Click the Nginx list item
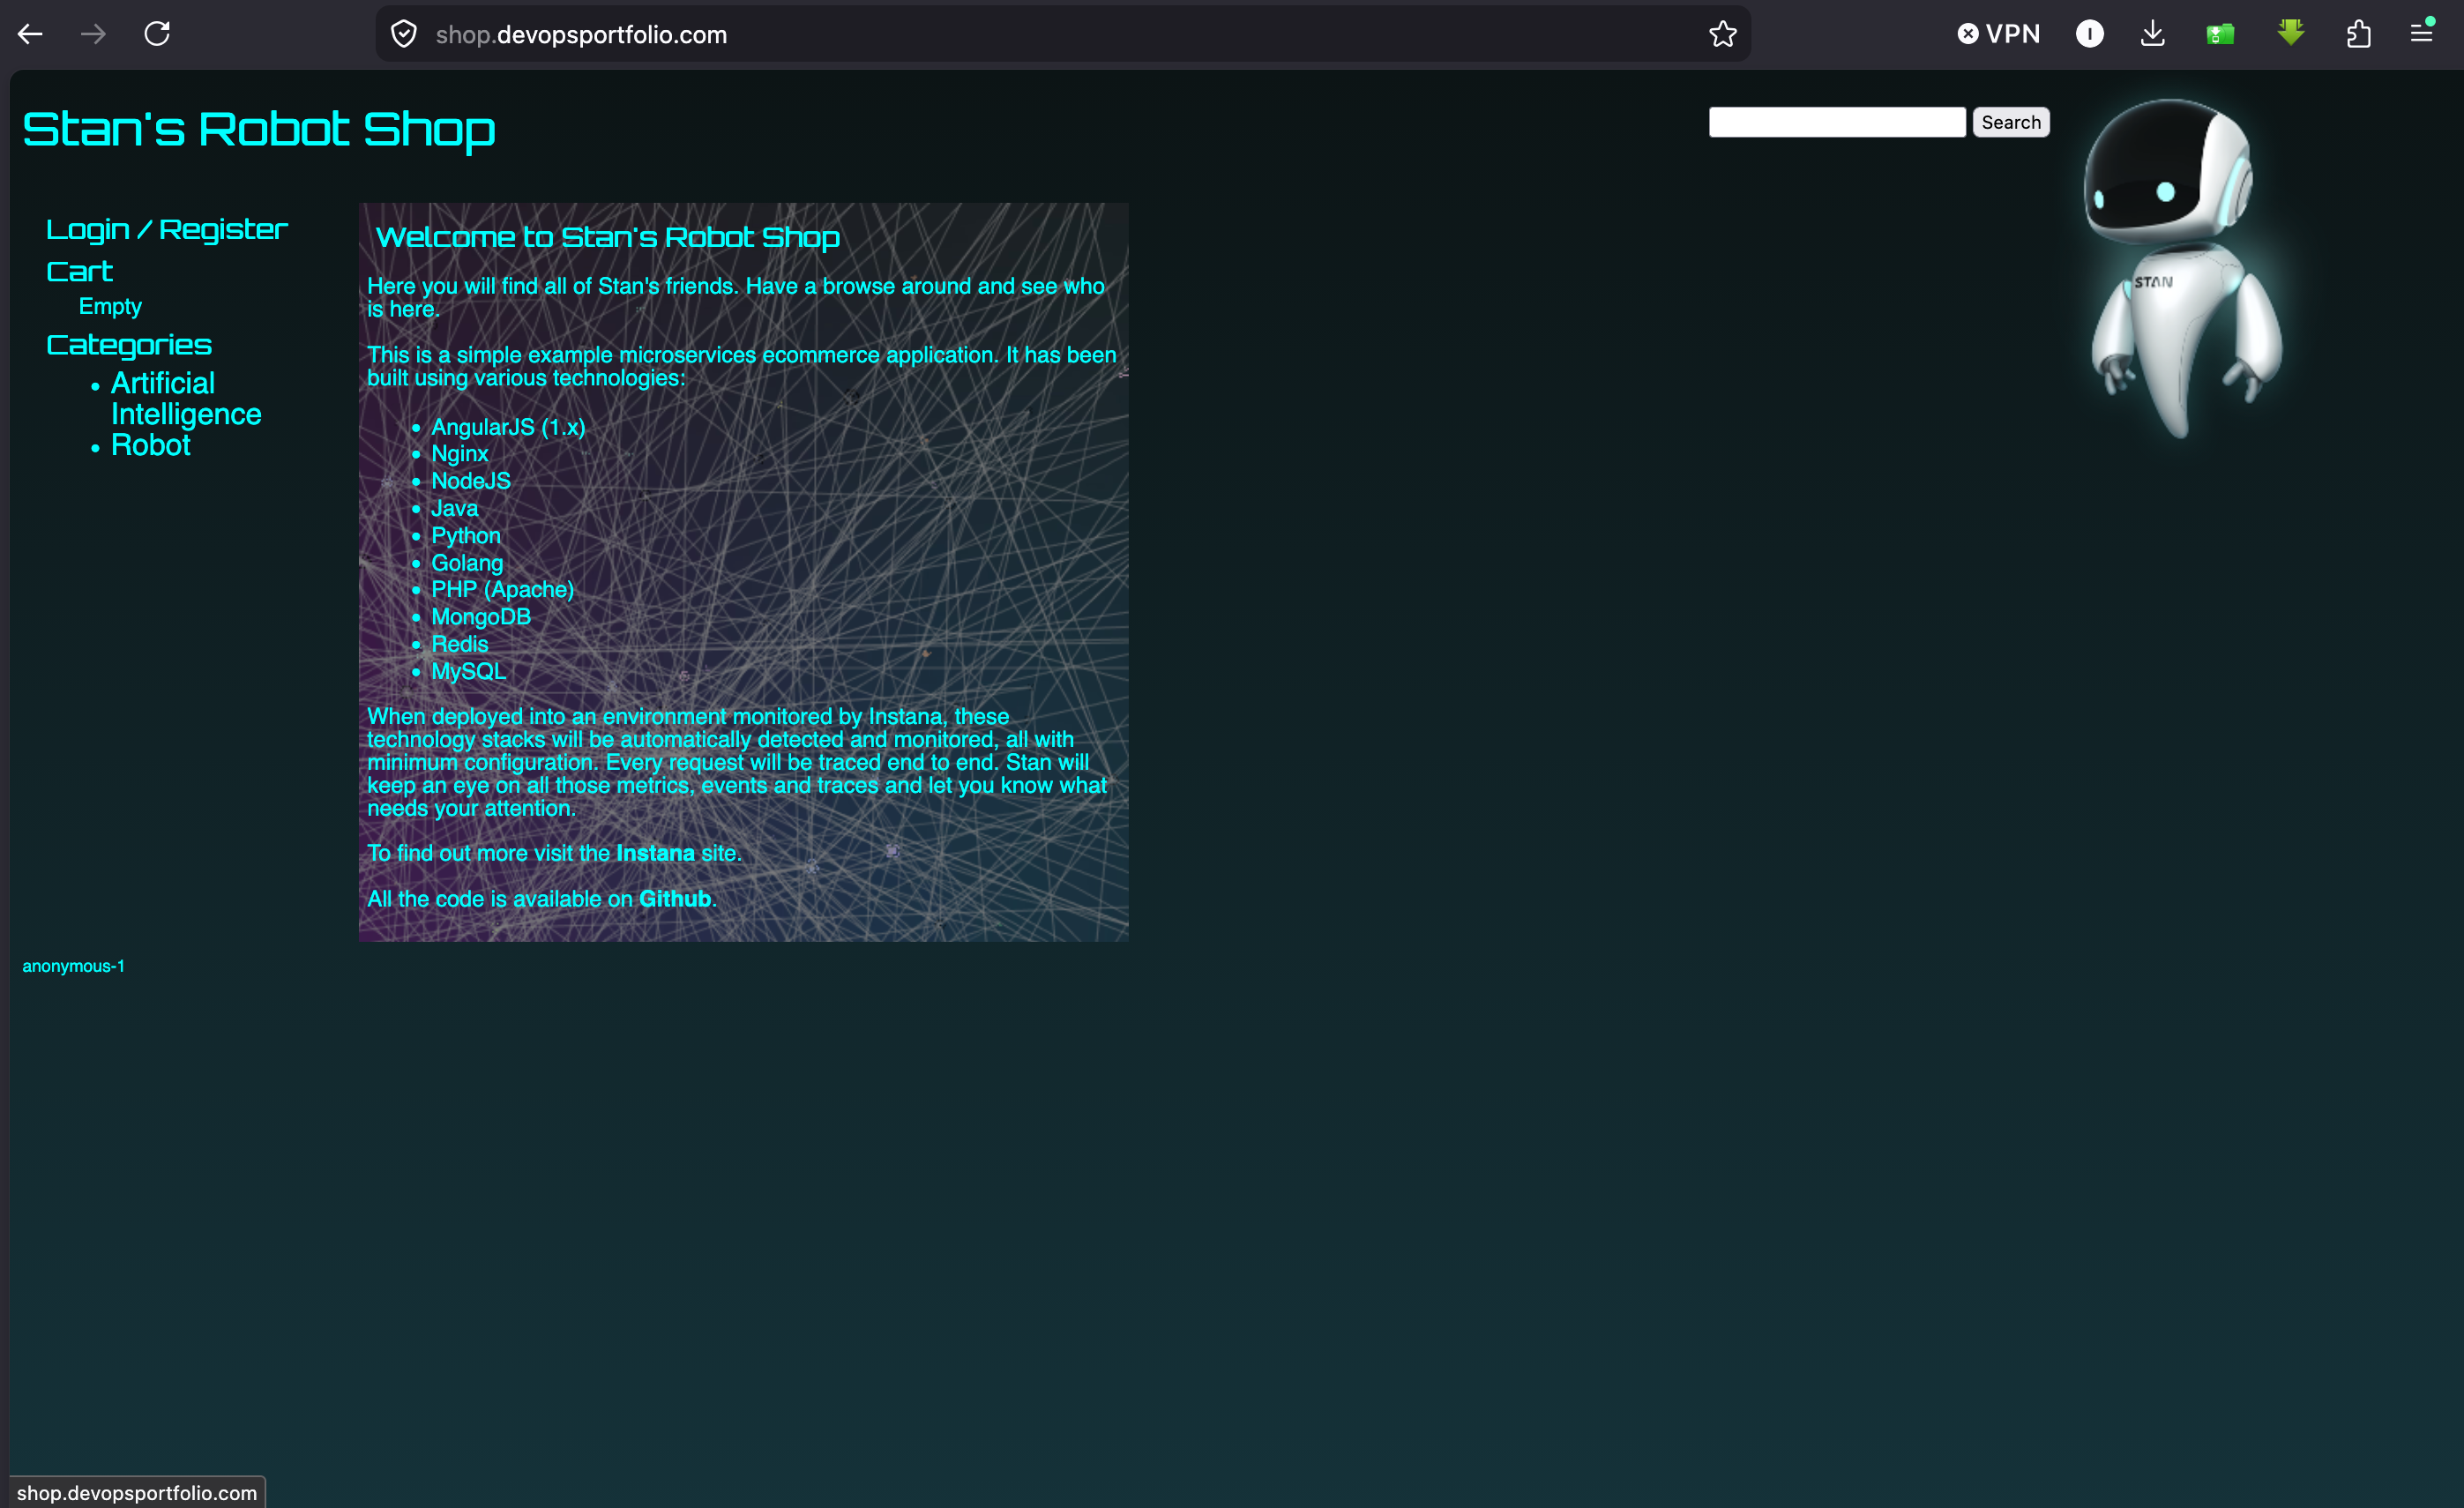This screenshot has height=1508, width=2464. click(x=460, y=454)
